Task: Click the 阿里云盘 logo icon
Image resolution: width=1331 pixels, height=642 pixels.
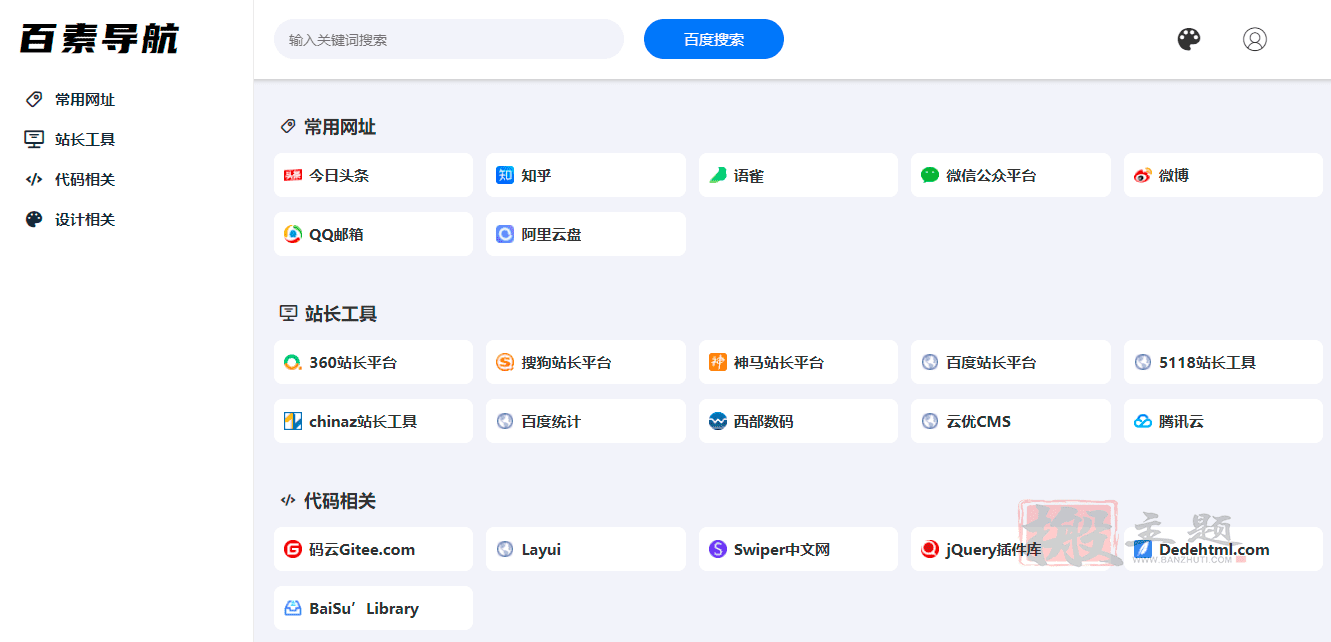Action: [x=505, y=234]
